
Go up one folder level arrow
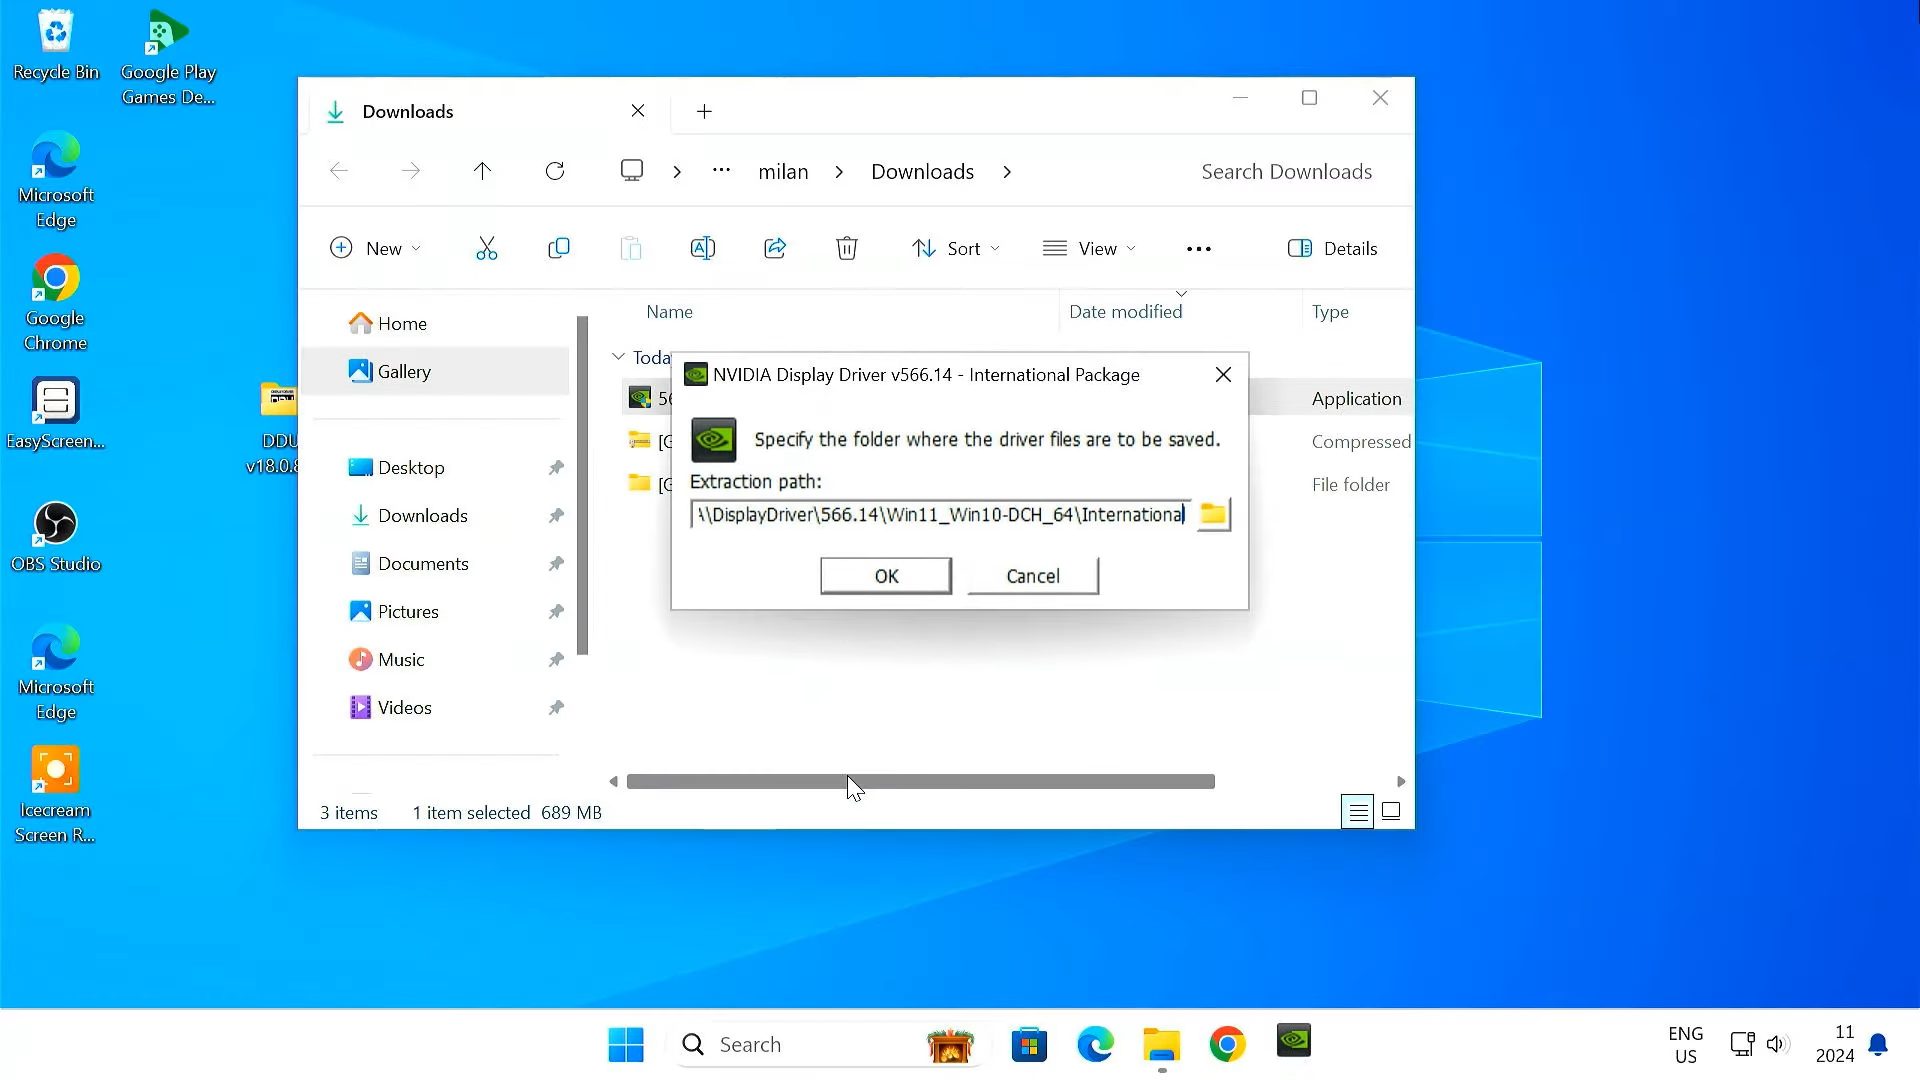click(482, 171)
